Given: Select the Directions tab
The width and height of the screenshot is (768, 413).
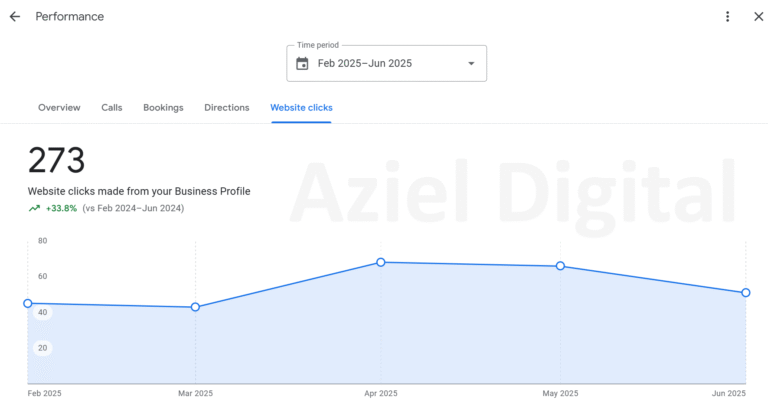Looking at the screenshot, I should [227, 107].
